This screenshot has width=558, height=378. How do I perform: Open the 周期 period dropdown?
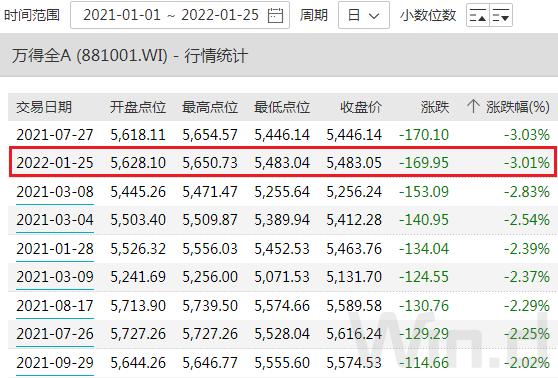(364, 15)
